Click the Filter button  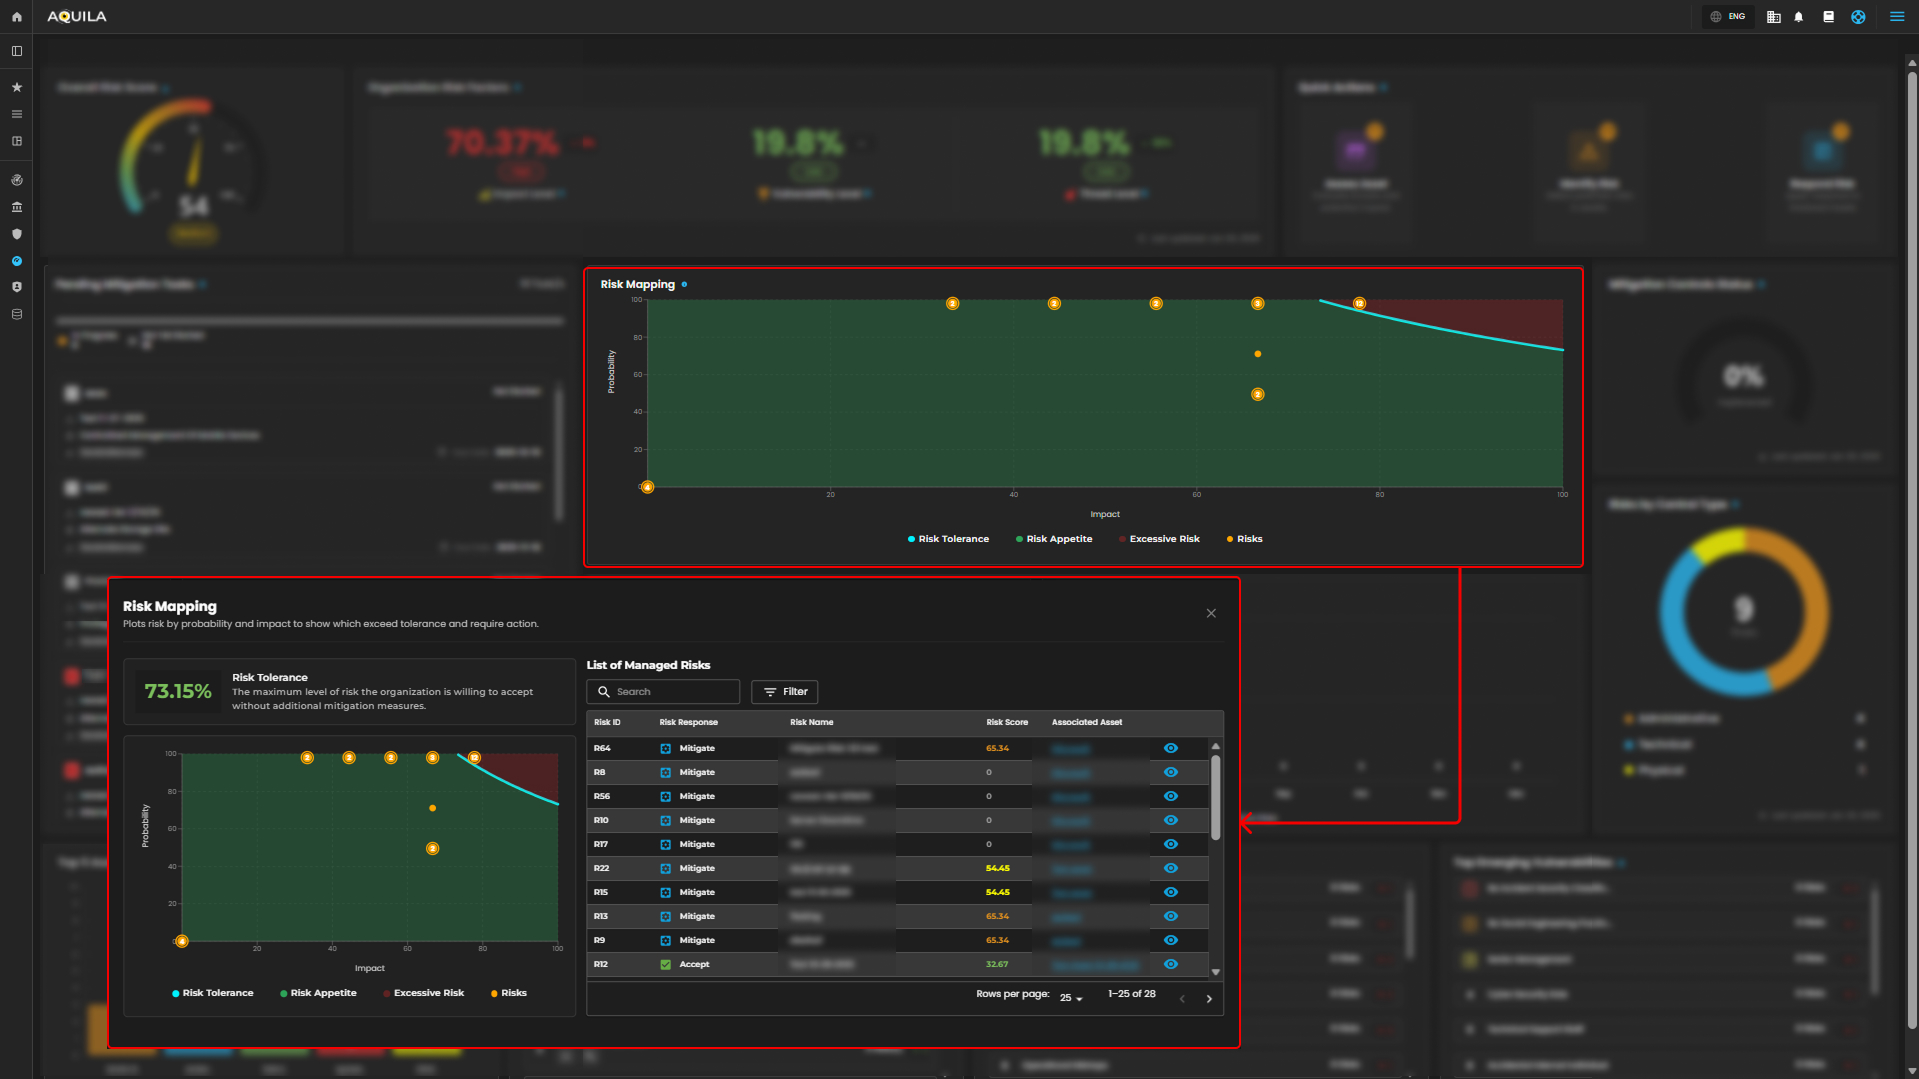[x=785, y=692]
